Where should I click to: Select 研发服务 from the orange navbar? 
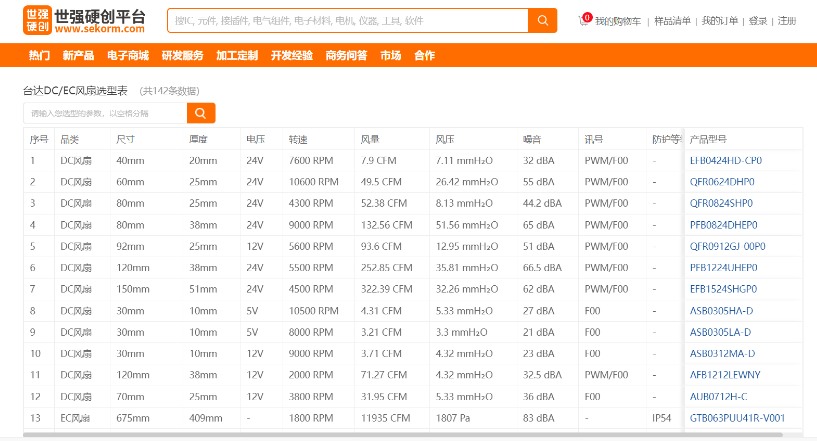point(182,56)
